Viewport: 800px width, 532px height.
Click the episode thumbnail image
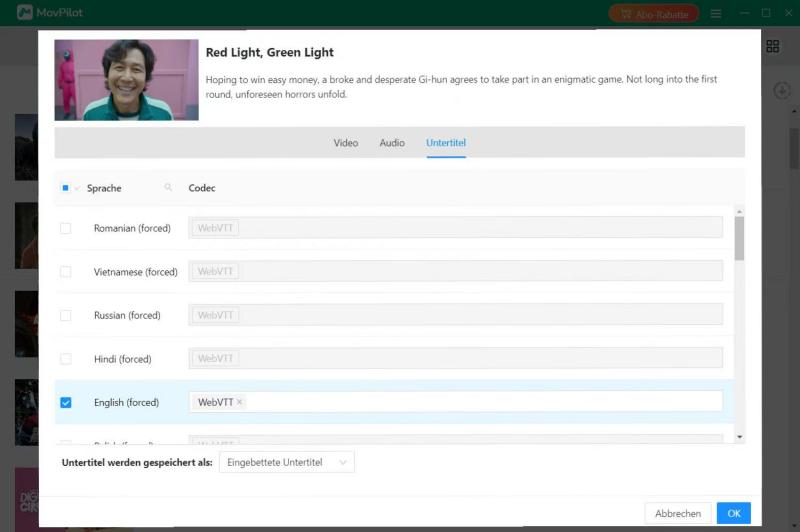127,80
